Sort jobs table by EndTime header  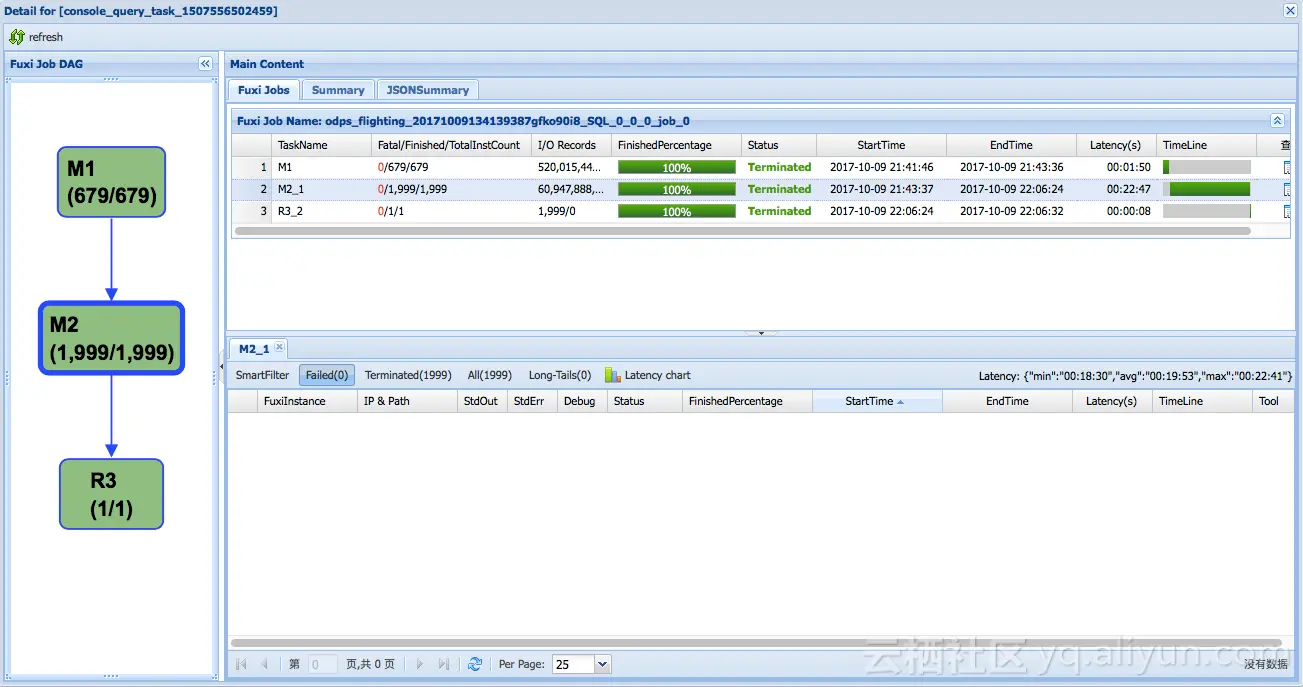pyautogui.click(x=1011, y=145)
